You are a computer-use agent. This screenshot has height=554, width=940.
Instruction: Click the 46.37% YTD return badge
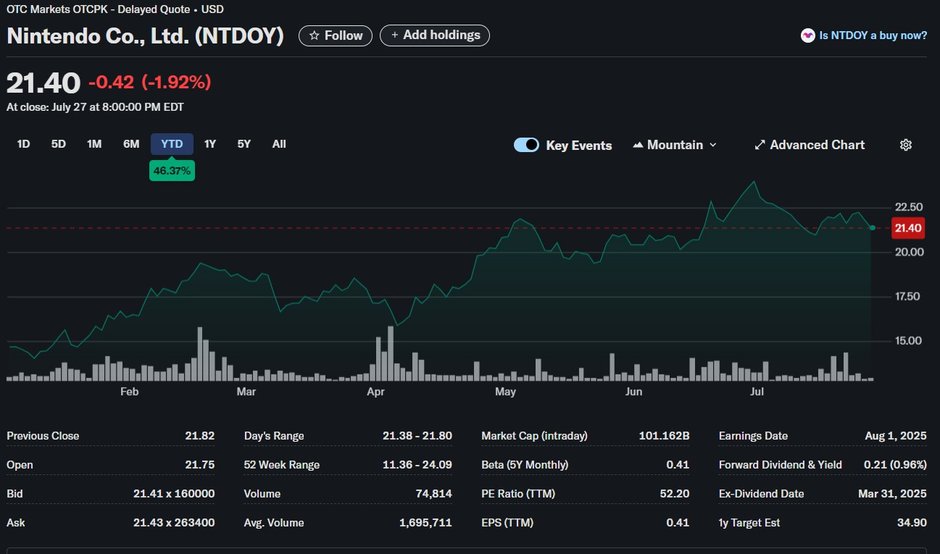(x=172, y=171)
